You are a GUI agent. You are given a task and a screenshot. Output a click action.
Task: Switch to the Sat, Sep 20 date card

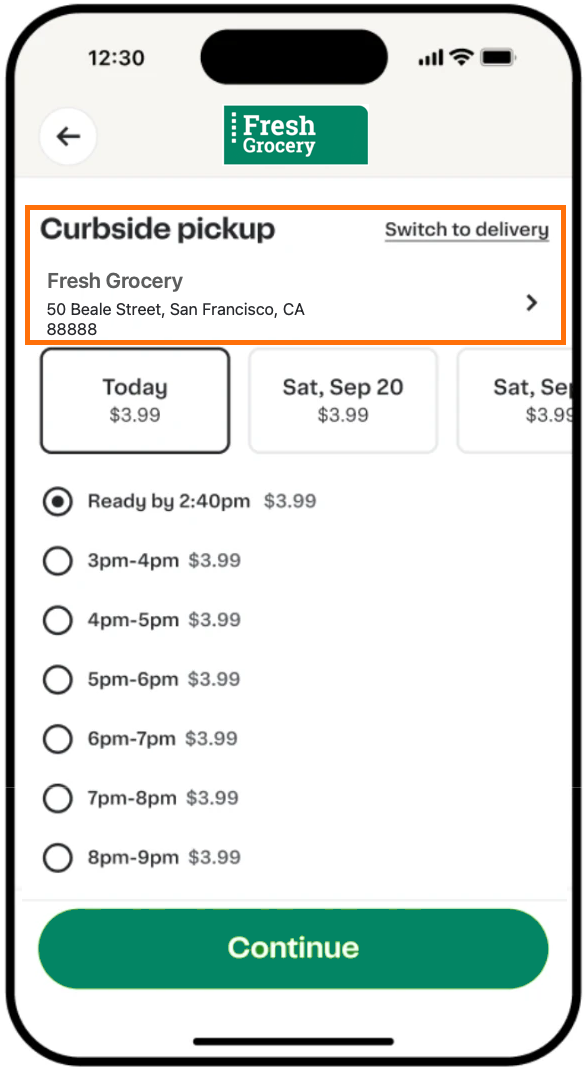[x=342, y=400]
